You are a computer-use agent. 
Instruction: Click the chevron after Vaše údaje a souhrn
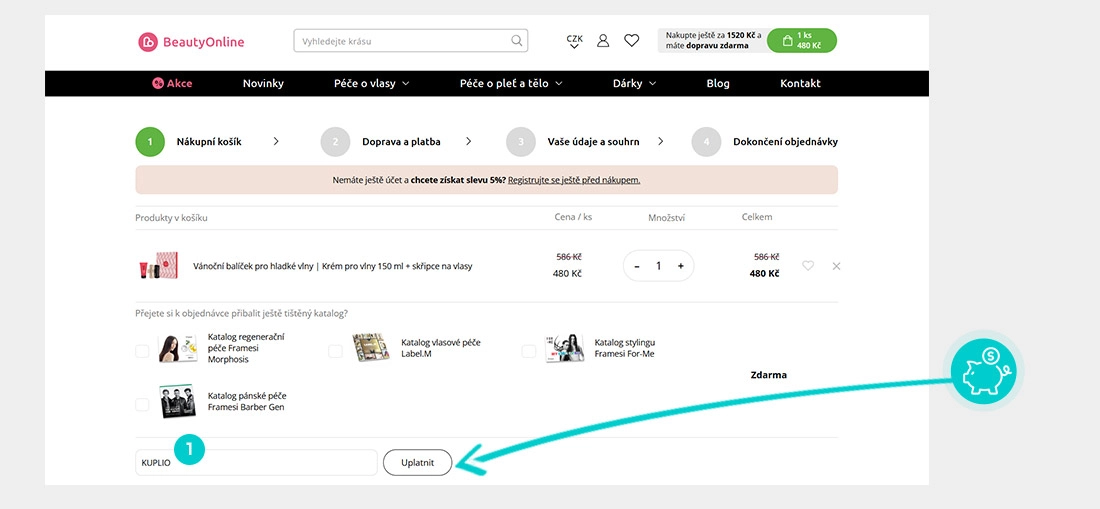tap(661, 141)
